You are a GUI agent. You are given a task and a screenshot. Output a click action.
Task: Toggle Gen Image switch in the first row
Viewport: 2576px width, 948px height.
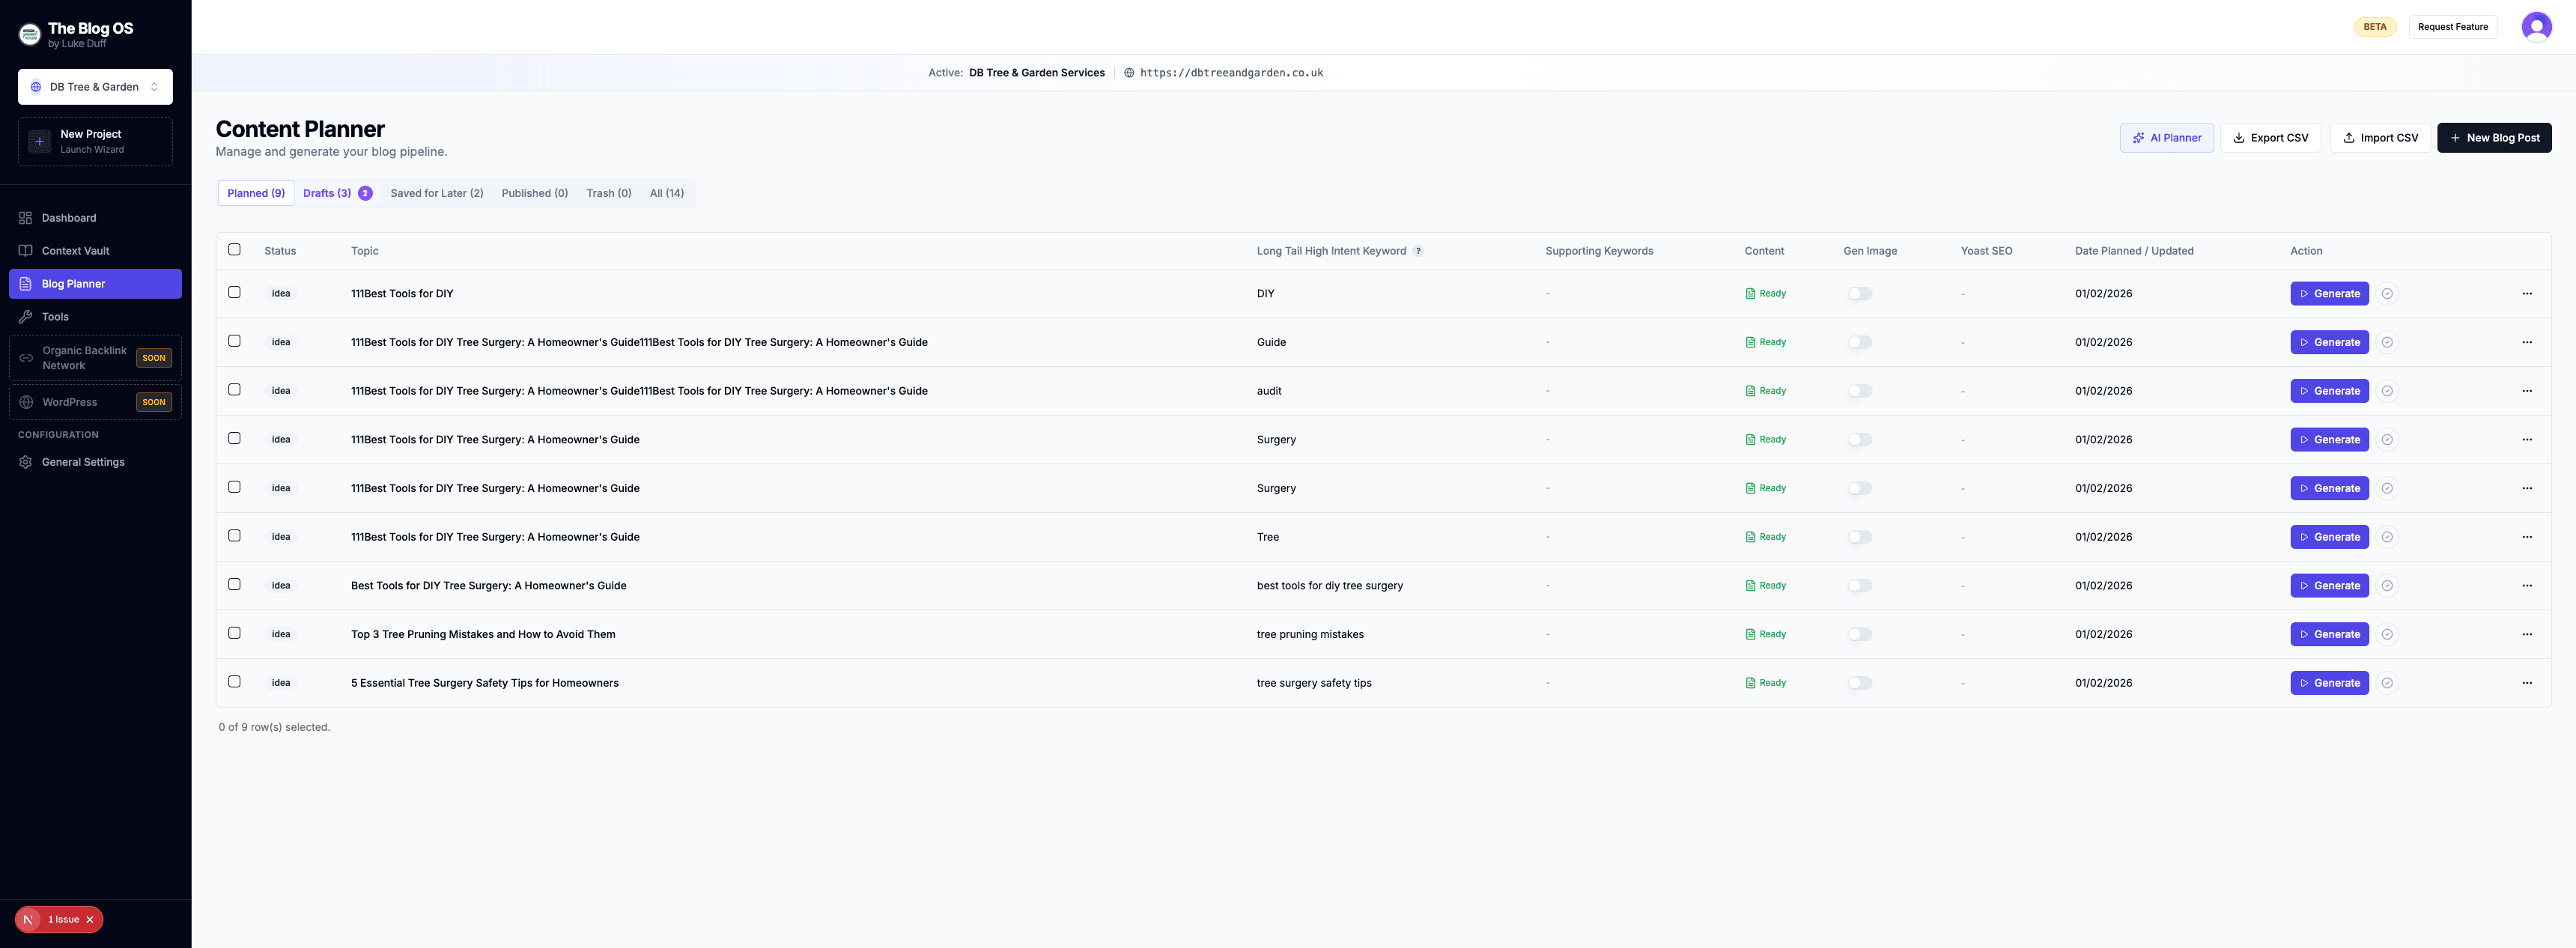tap(1859, 294)
